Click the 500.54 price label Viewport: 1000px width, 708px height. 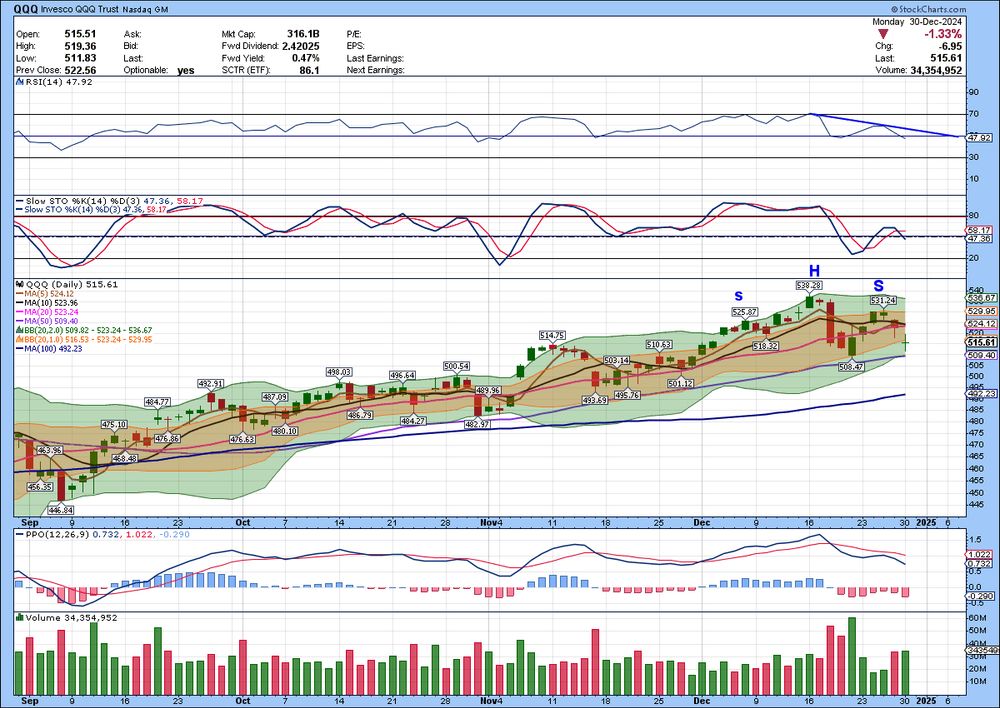pyautogui.click(x=456, y=366)
